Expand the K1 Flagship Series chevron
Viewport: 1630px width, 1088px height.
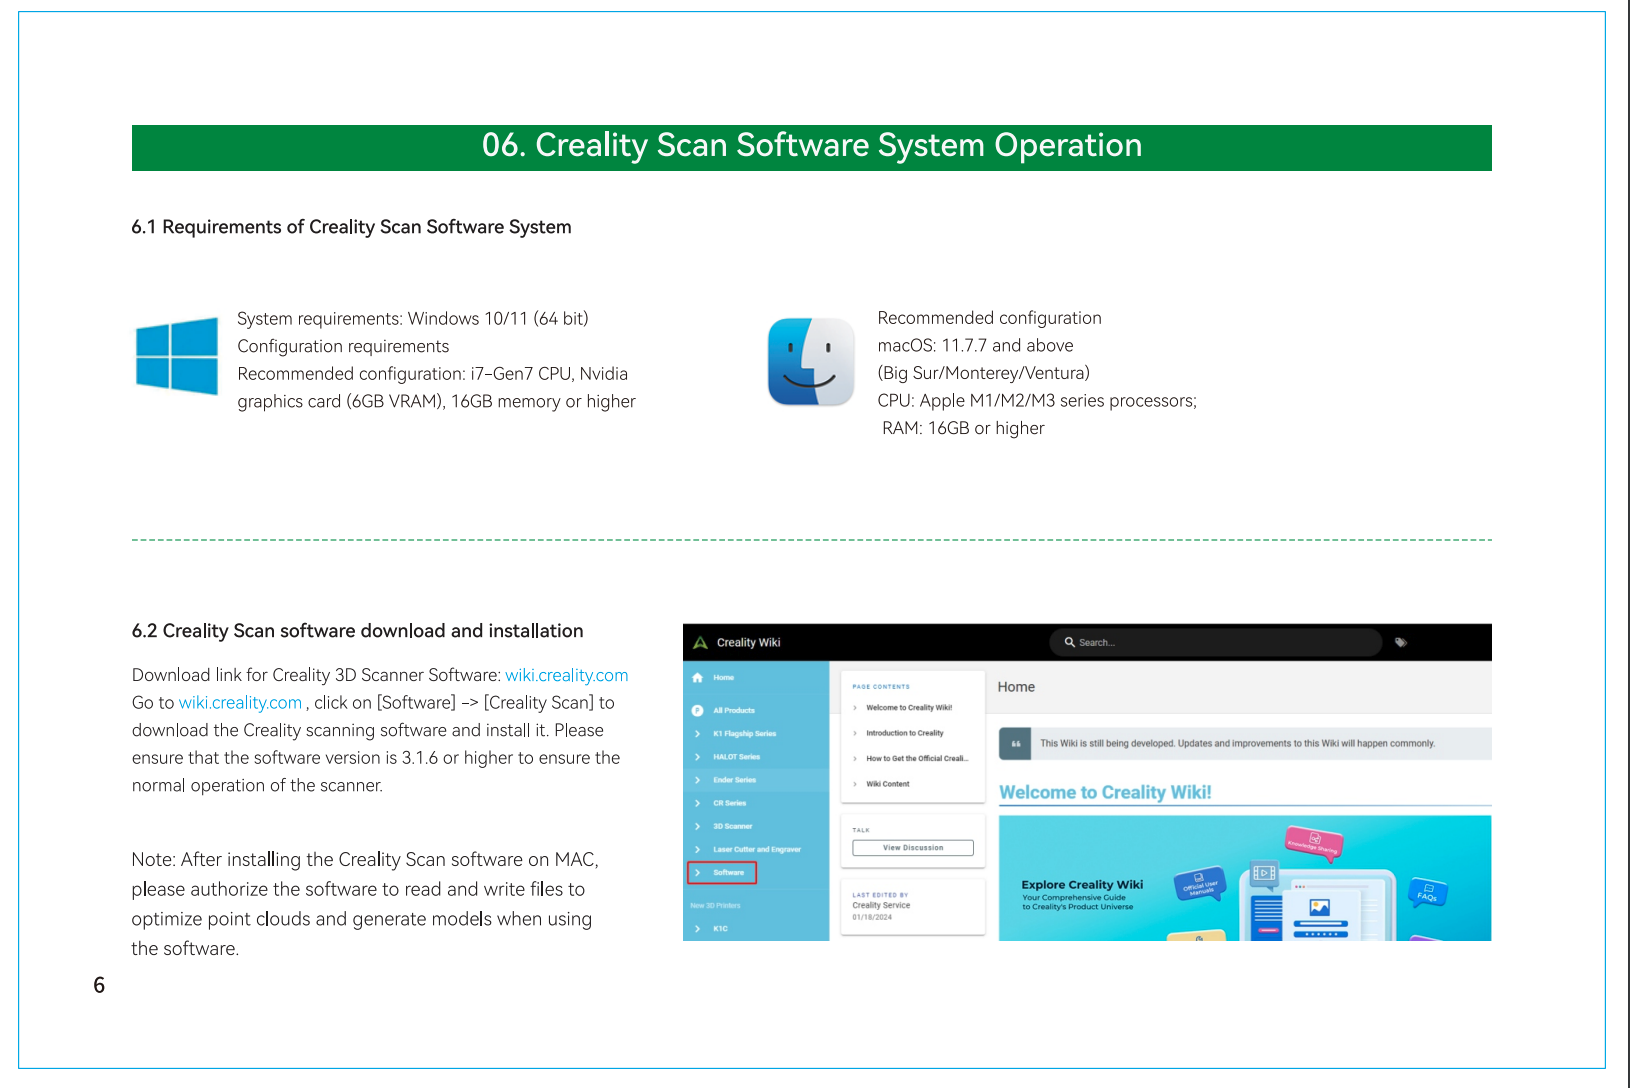click(697, 734)
